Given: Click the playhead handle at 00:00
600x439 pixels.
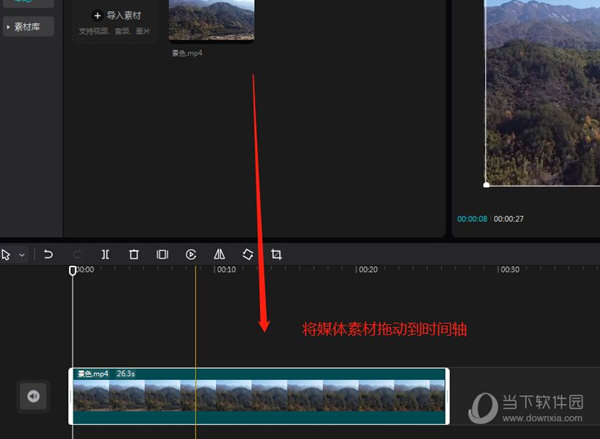Looking at the screenshot, I should pyautogui.click(x=72, y=271).
